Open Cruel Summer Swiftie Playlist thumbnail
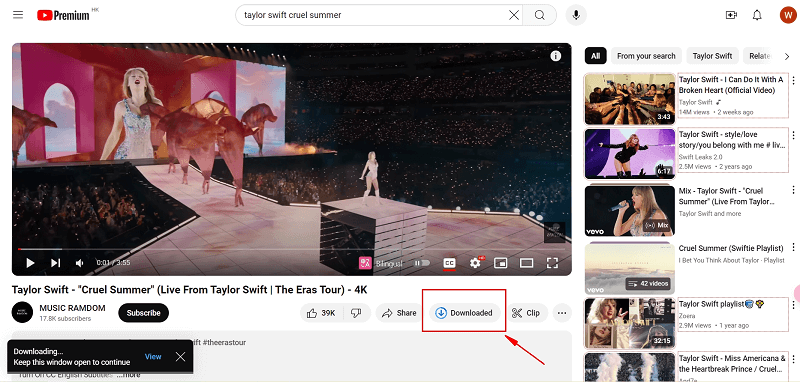Screen dimensions: 800x382 coord(630,269)
